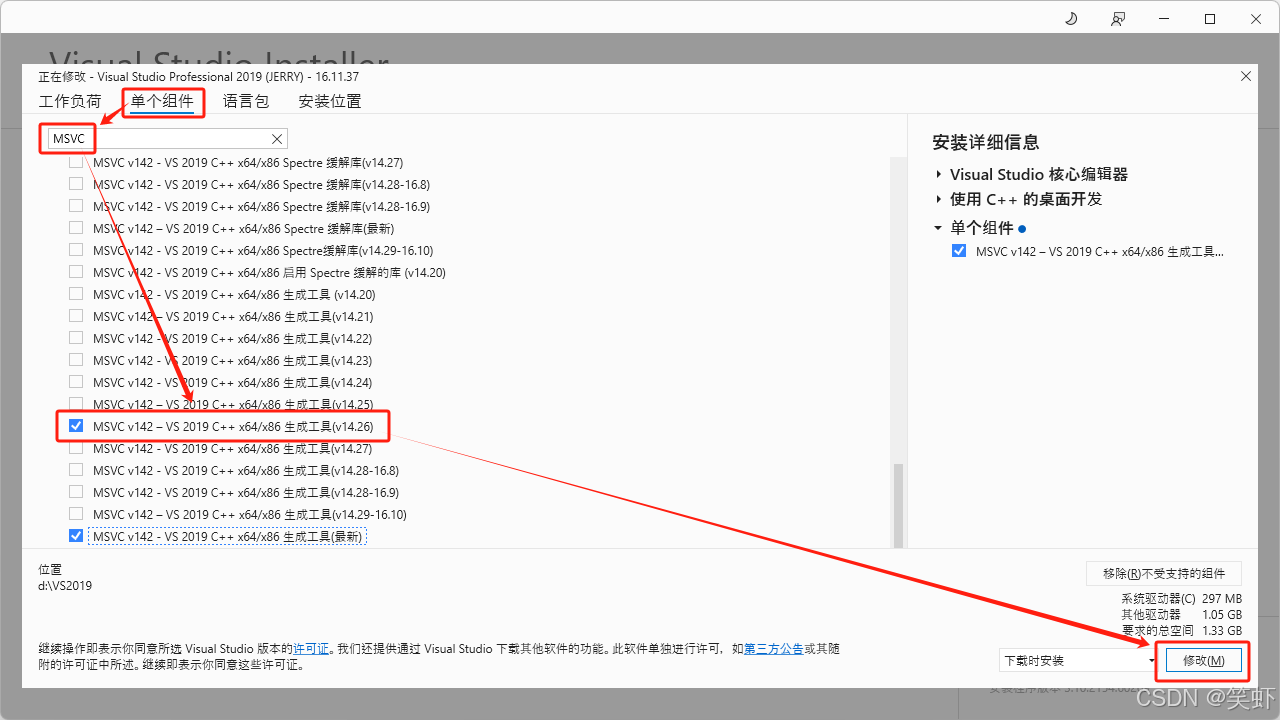Clear the MSVC search box with X
Viewport: 1280px width, 720px height.
pos(278,139)
